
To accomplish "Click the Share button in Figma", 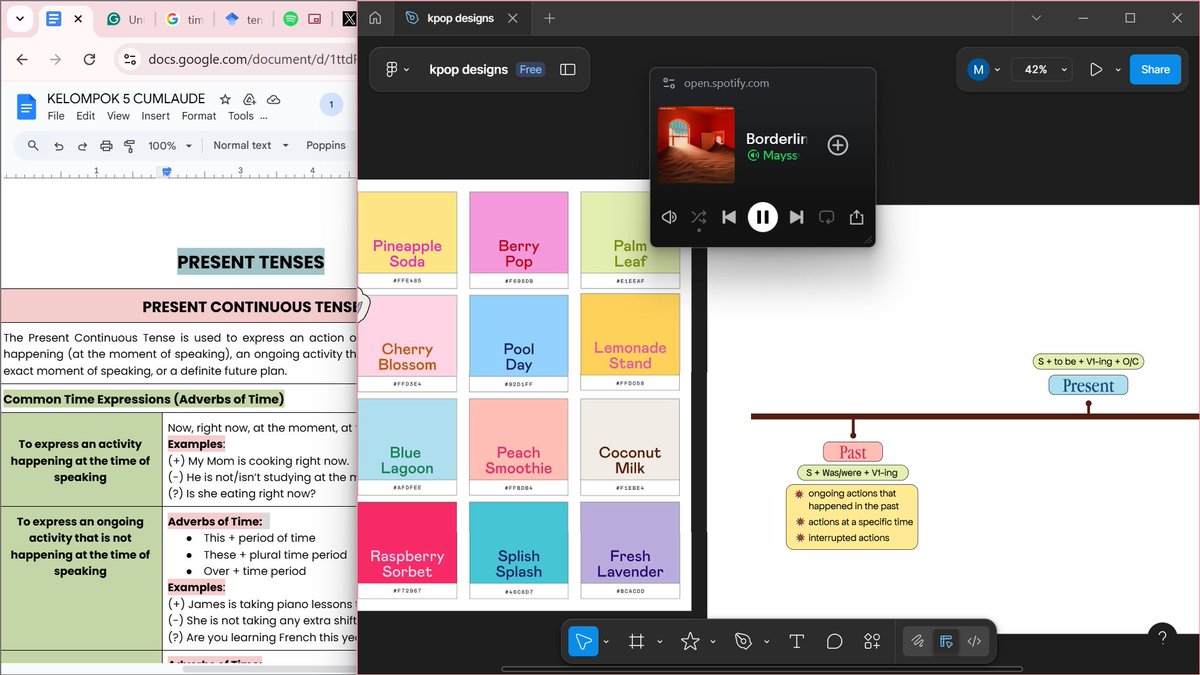I will click(1155, 70).
